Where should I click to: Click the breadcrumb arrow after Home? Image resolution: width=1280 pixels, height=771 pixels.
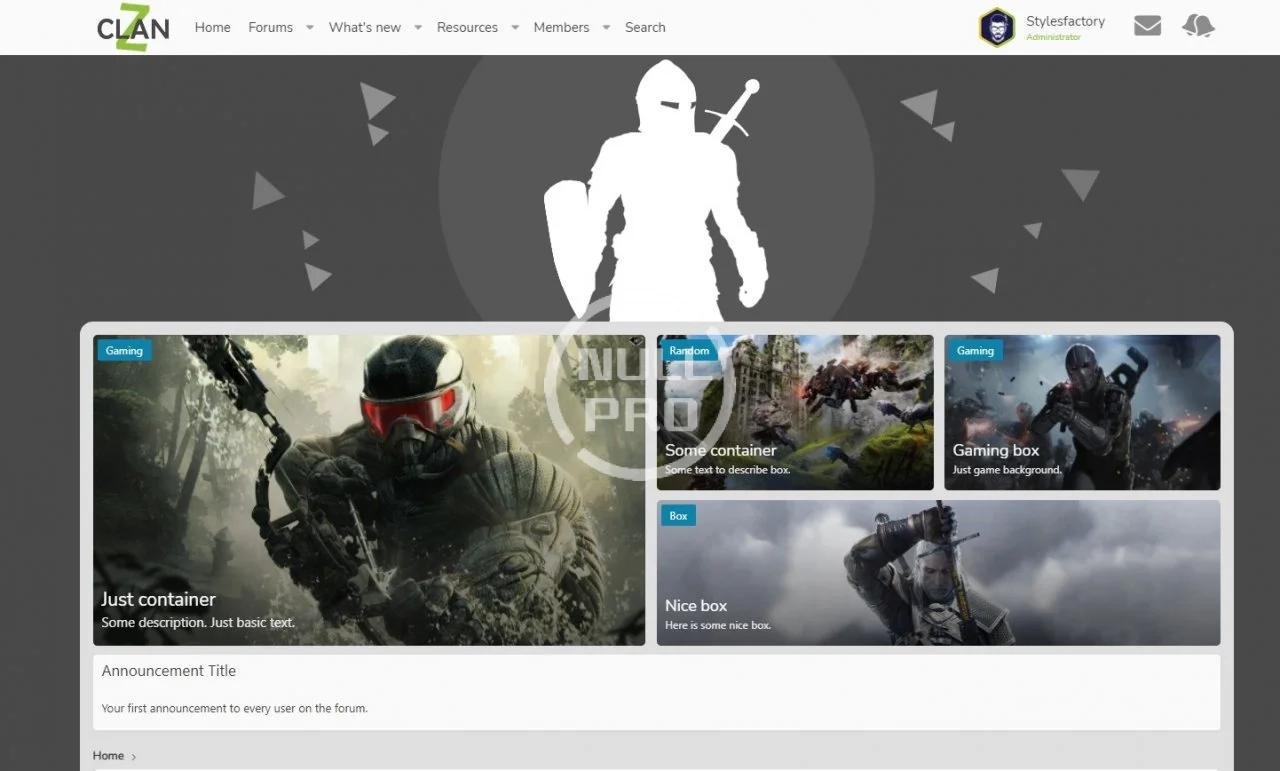click(134, 757)
